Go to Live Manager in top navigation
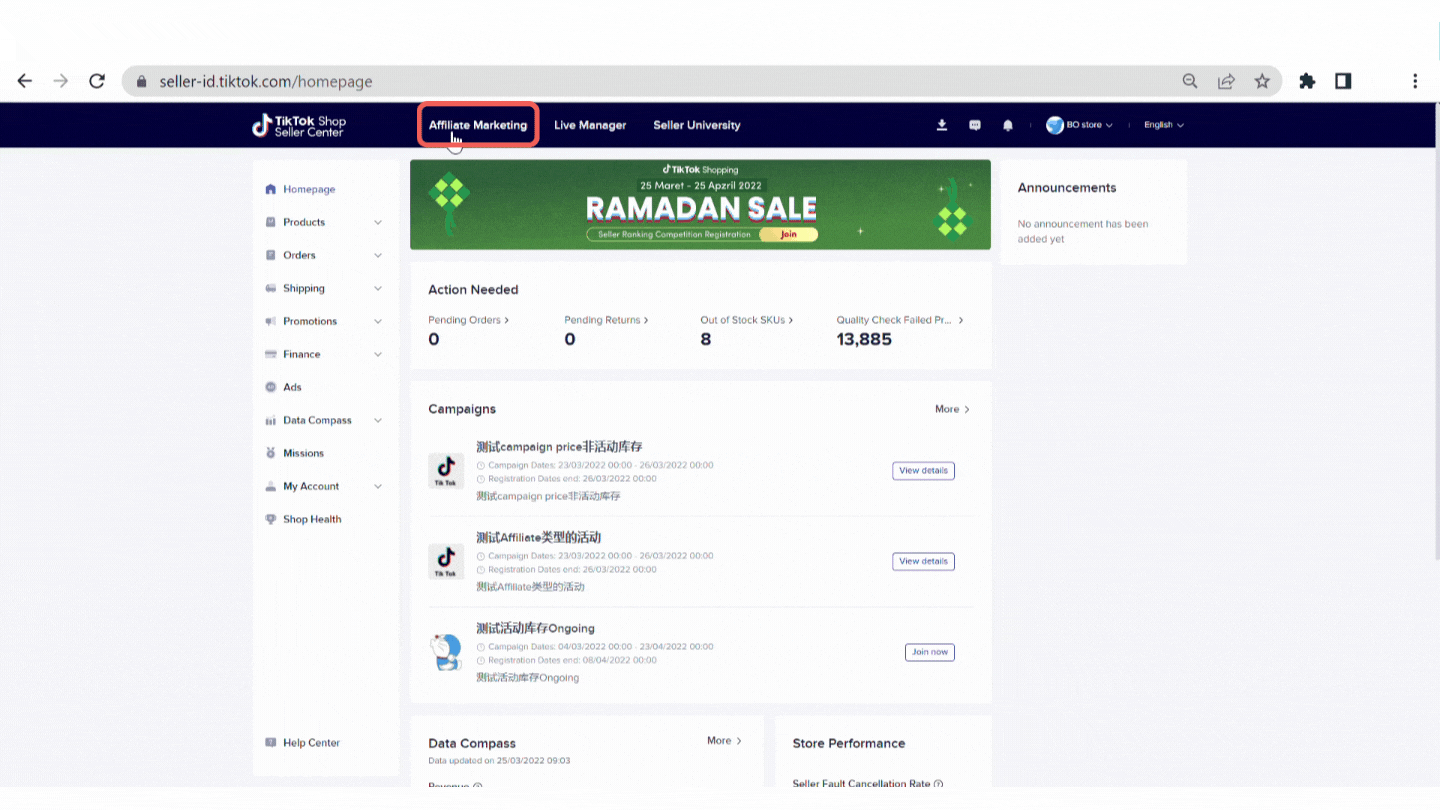This screenshot has width=1440, height=810. [590, 125]
